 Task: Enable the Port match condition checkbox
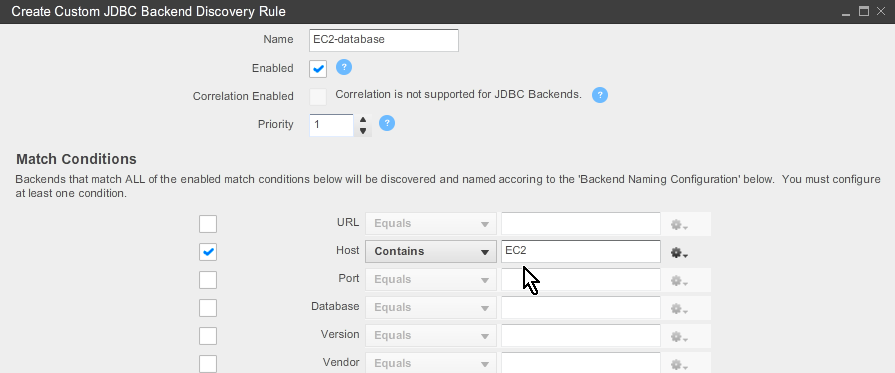click(x=208, y=280)
